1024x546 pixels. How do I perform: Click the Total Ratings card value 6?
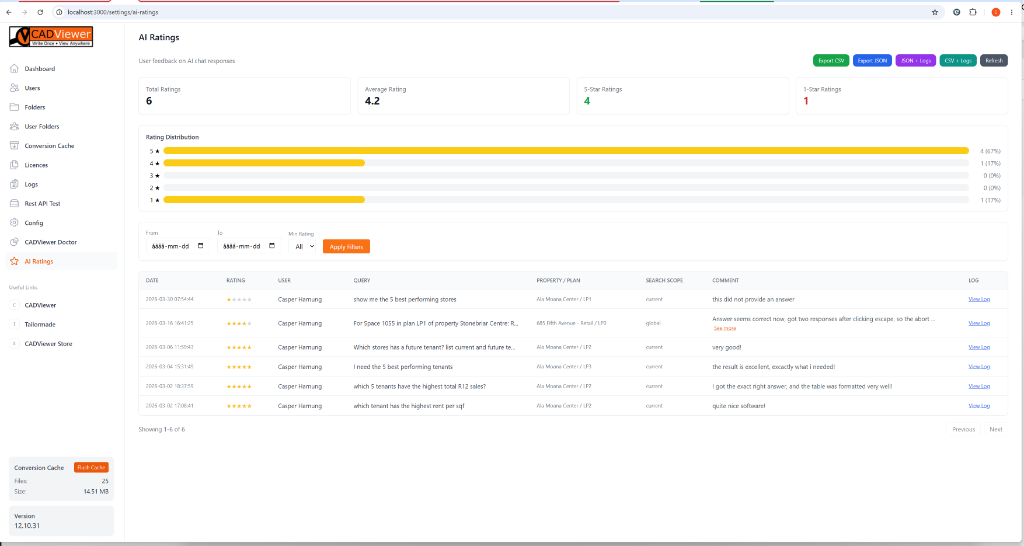[x=149, y=101]
